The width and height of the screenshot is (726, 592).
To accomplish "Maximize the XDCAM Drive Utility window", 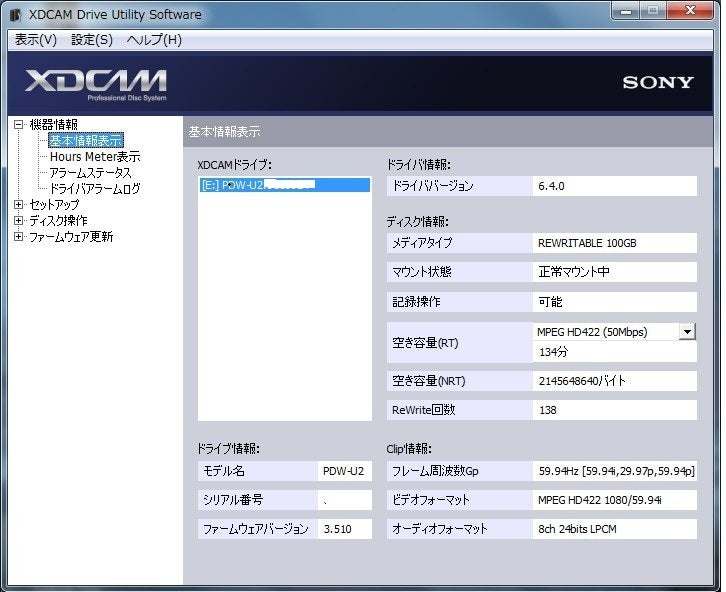I will (x=653, y=10).
